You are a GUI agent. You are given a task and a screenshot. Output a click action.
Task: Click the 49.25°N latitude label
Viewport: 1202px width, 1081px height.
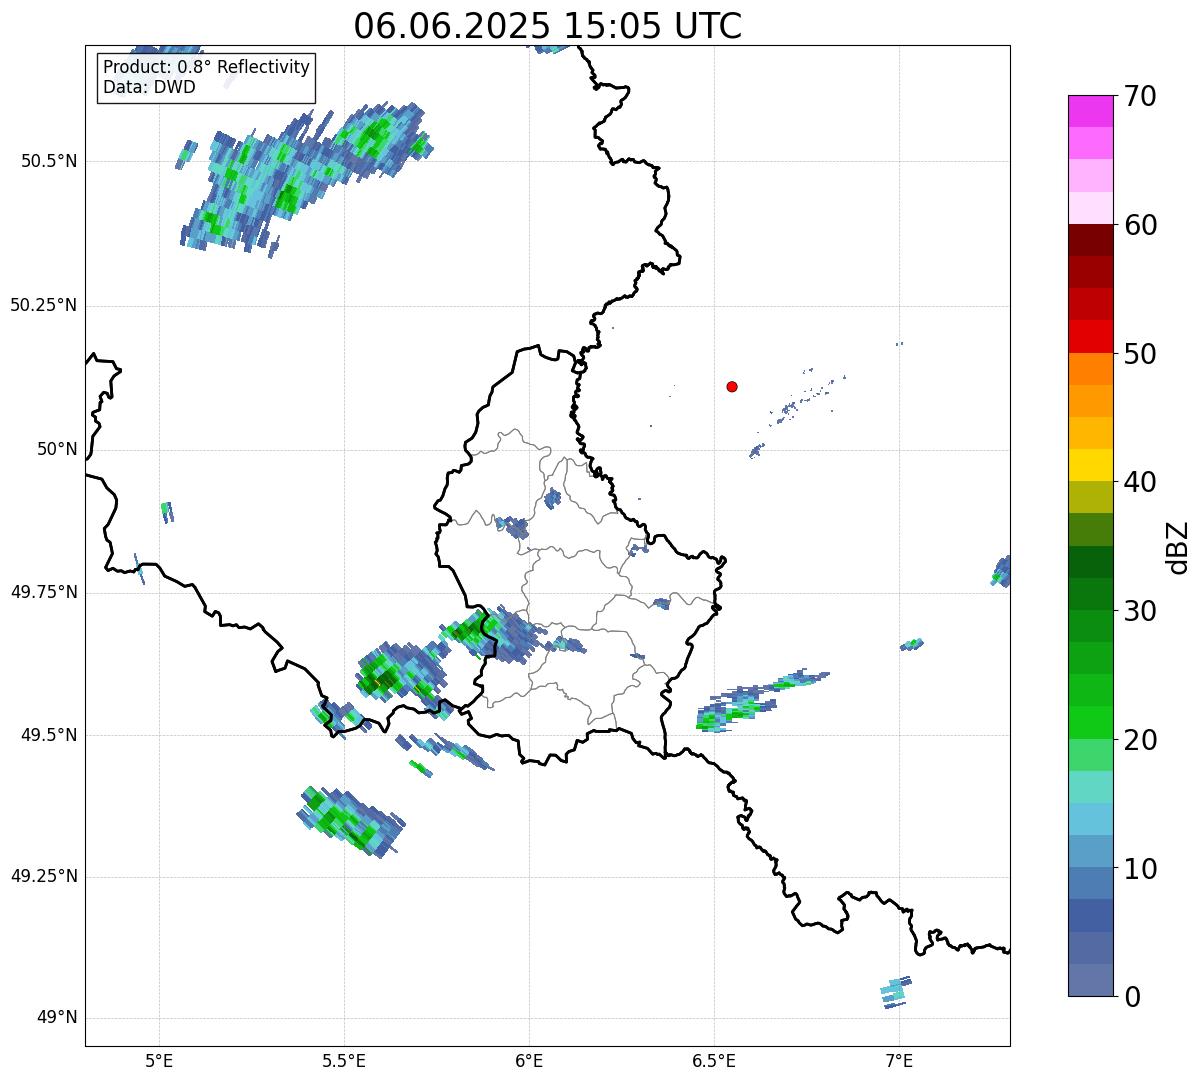coord(44,876)
